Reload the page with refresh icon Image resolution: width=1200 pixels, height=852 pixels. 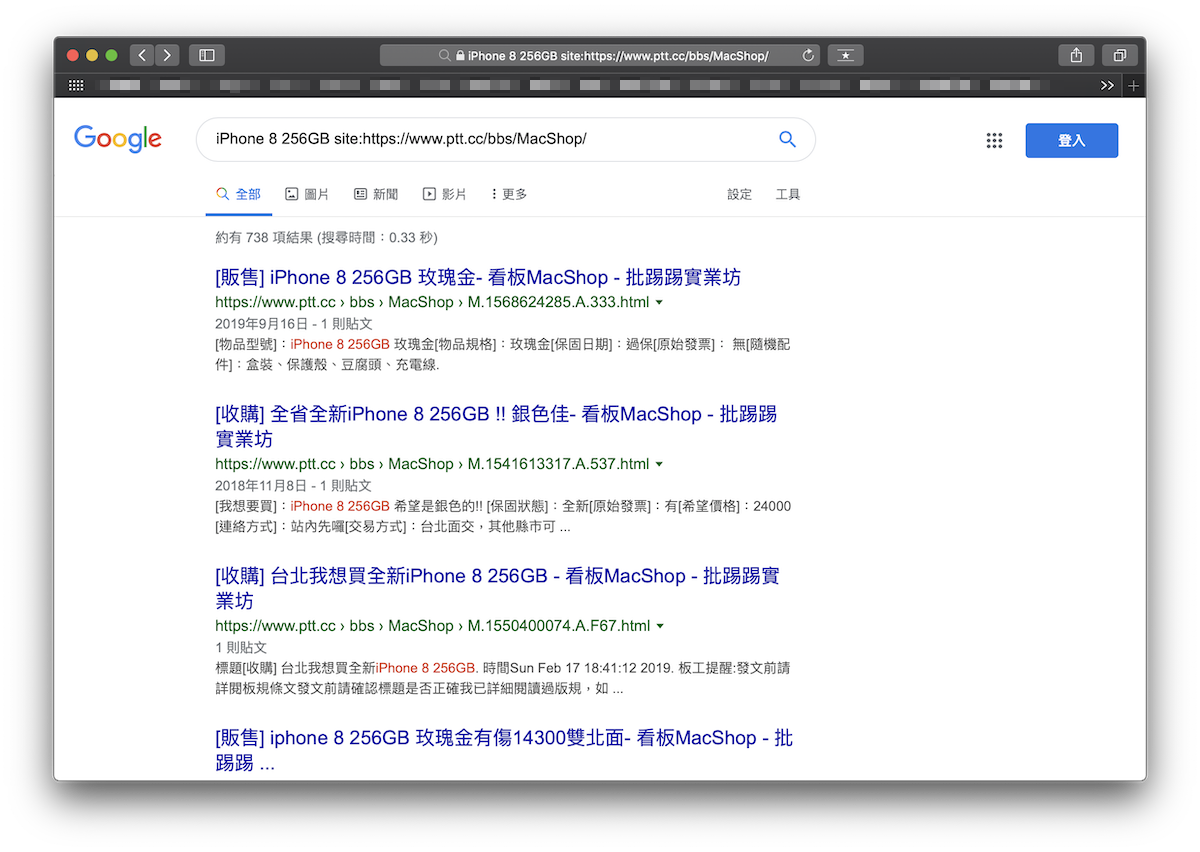click(808, 56)
